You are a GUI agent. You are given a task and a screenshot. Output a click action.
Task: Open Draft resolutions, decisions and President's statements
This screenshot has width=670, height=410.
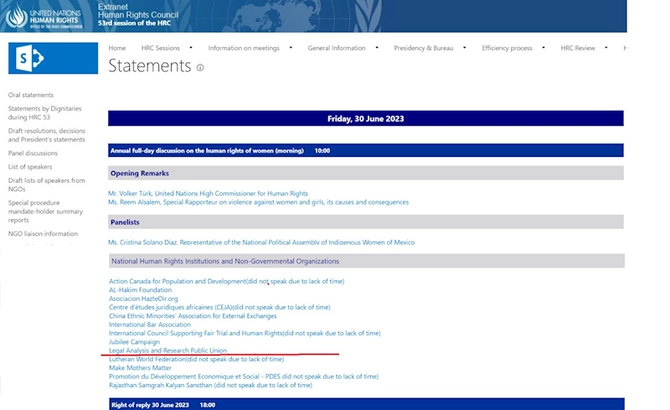coord(47,135)
